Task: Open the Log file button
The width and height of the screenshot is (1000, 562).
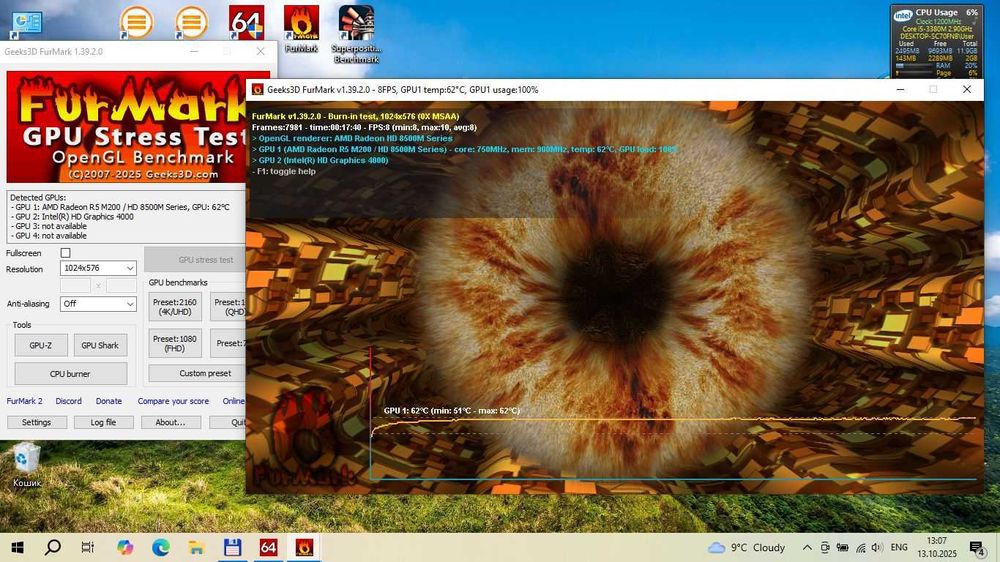Action: point(103,422)
